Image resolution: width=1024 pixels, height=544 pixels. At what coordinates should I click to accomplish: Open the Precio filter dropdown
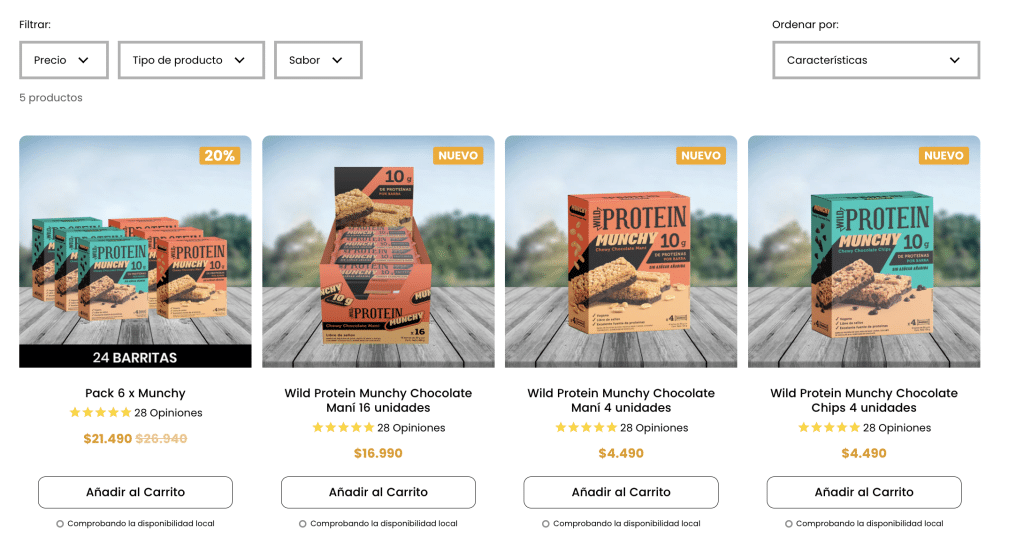coord(64,60)
